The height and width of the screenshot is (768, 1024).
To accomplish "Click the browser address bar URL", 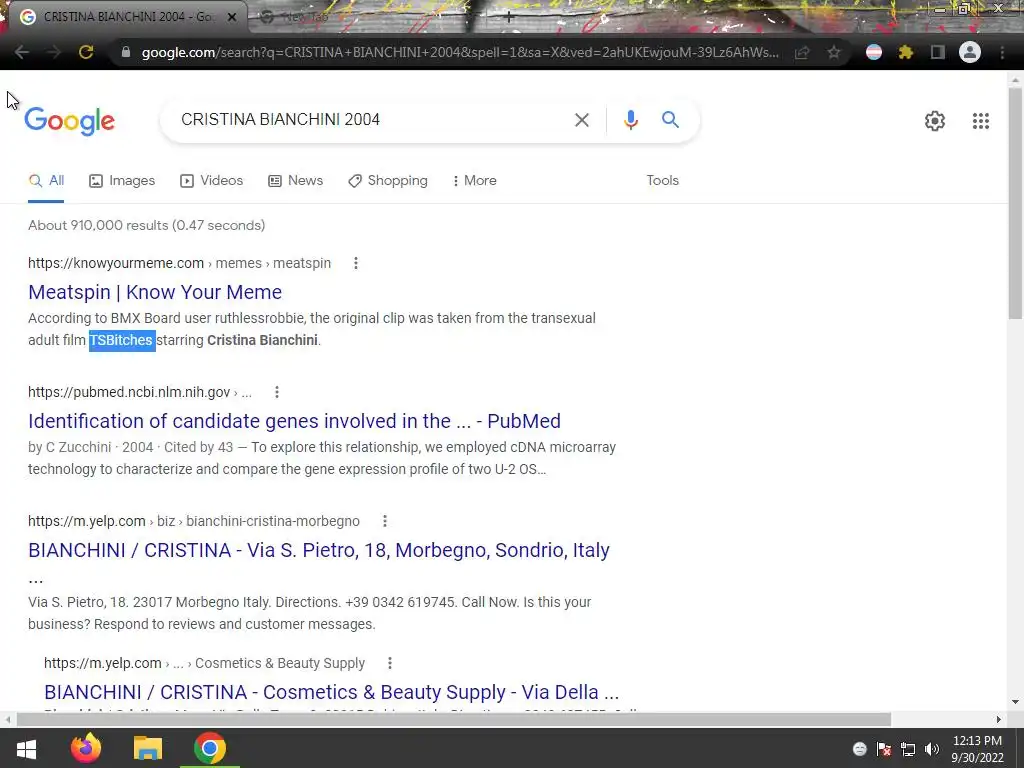I will click(460, 52).
